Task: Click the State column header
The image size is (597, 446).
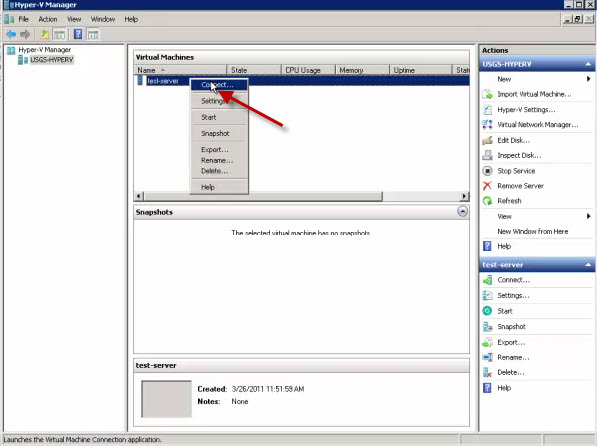Action: [x=254, y=70]
